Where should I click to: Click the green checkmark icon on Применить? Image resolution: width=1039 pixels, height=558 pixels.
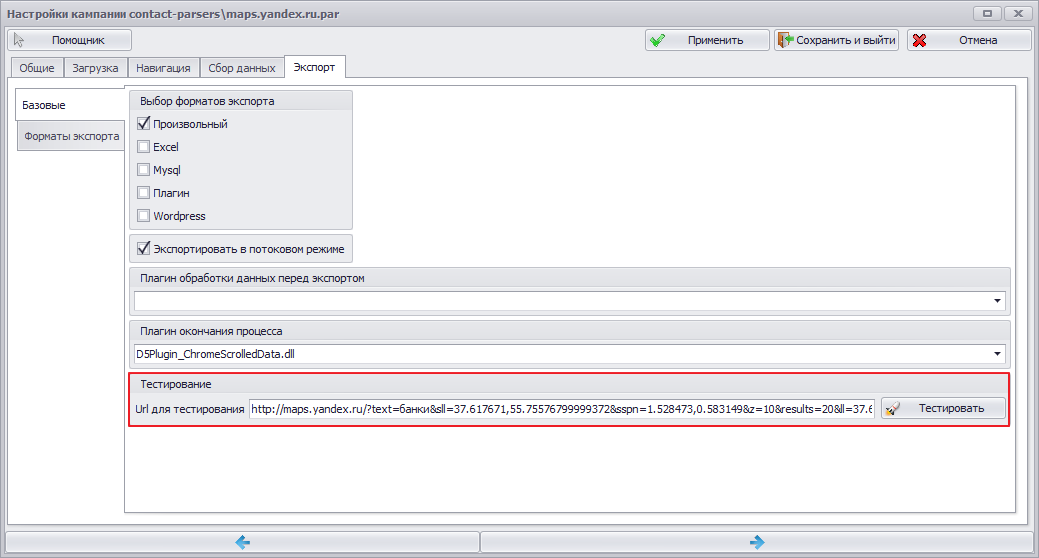coord(657,40)
